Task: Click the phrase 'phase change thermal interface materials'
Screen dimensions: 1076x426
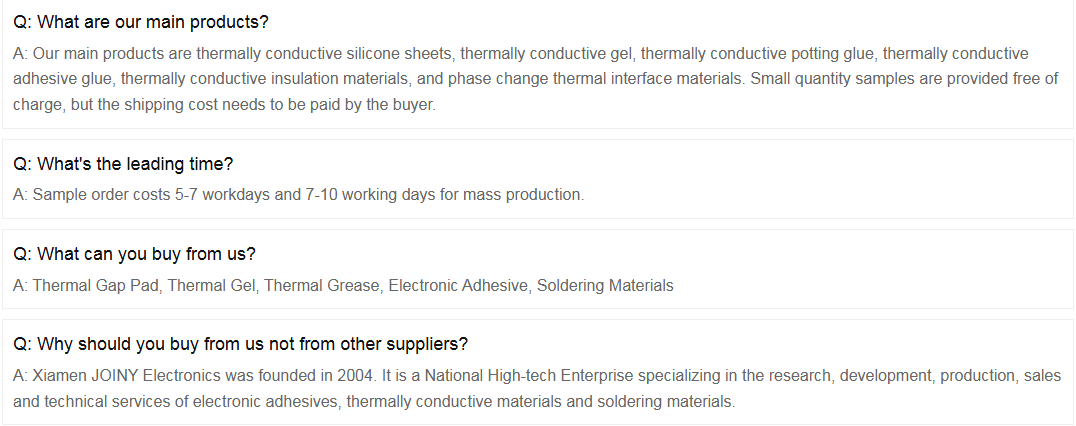Action: [596, 79]
